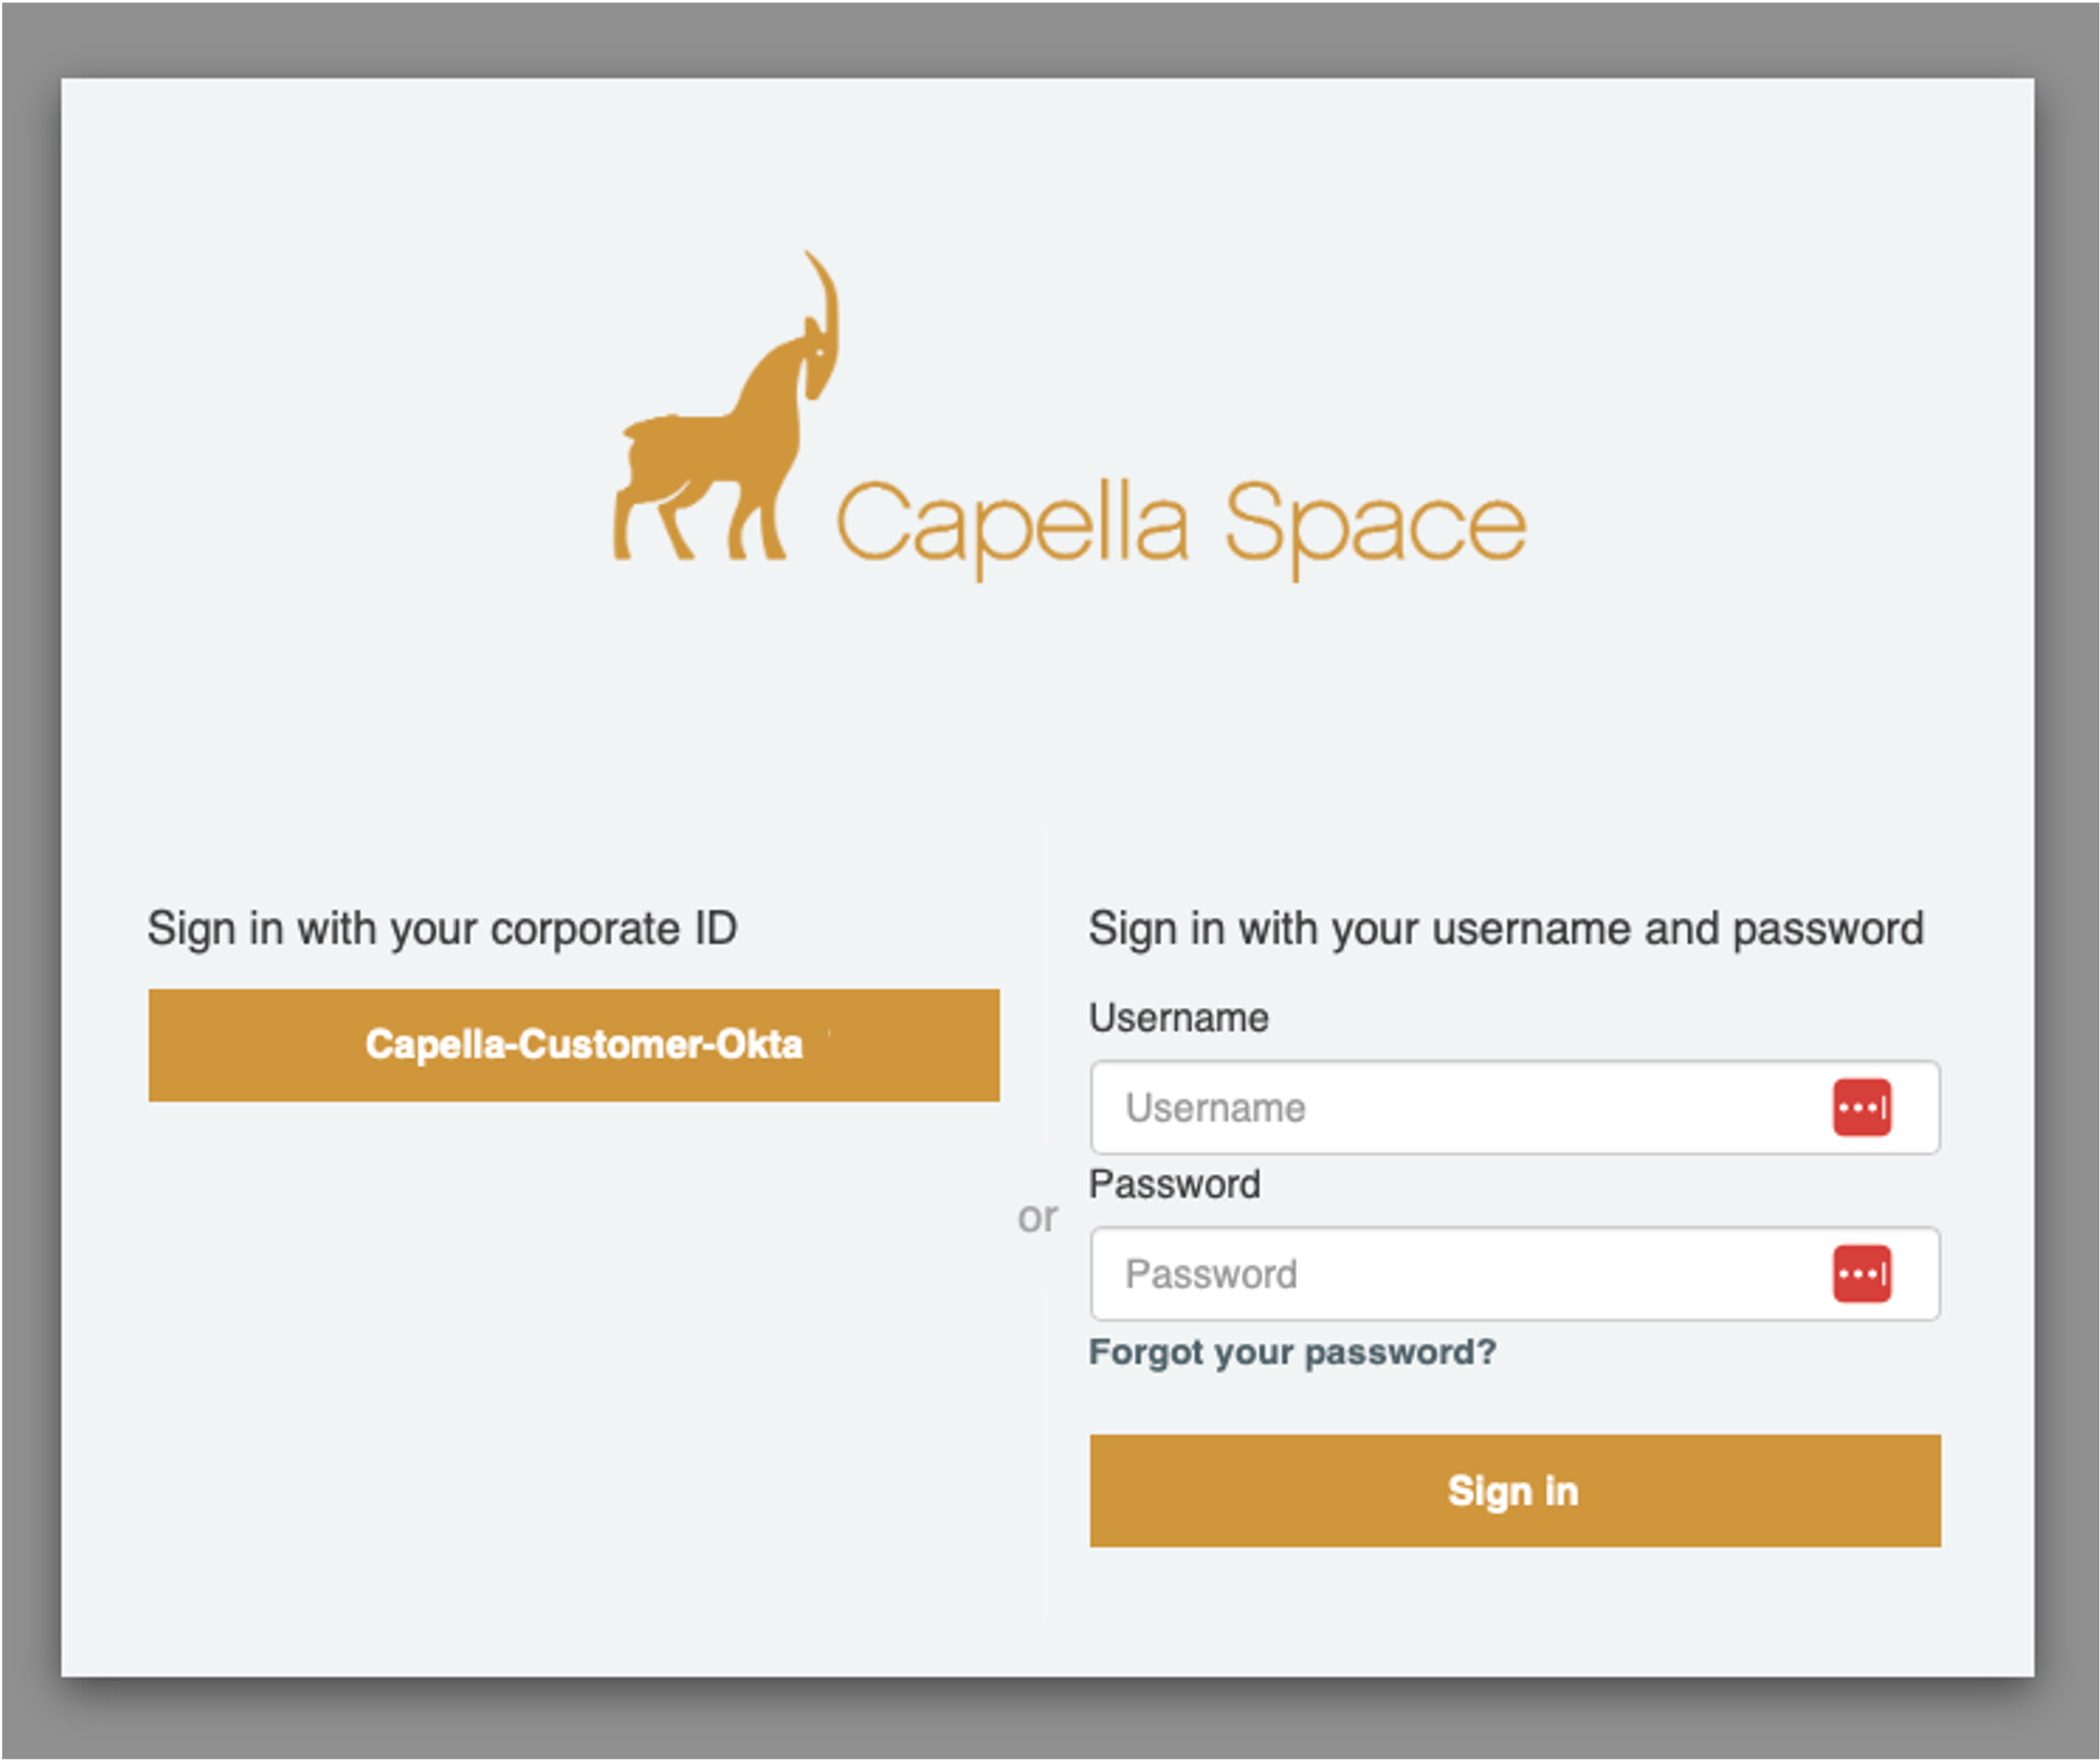The width and height of the screenshot is (2100, 1761).
Task: Sign in using Capella-Customer-Okta button
Action: coord(574,1045)
